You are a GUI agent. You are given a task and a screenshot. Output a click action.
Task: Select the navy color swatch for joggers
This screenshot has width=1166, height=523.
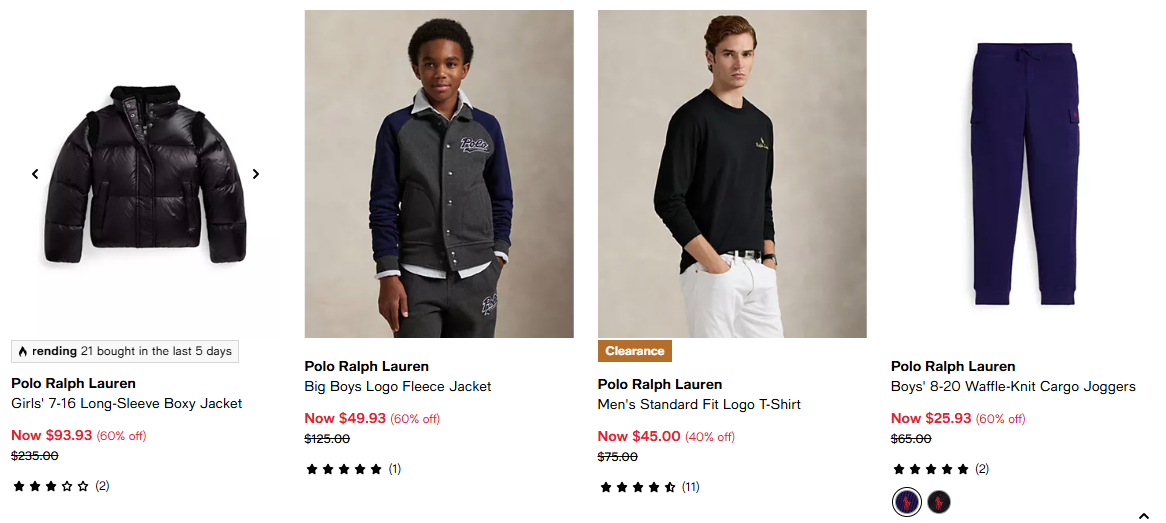coord(906,502)
